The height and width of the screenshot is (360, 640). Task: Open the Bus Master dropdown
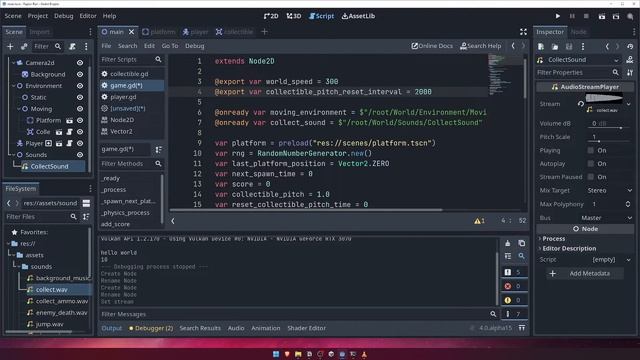tap(606, 218)
